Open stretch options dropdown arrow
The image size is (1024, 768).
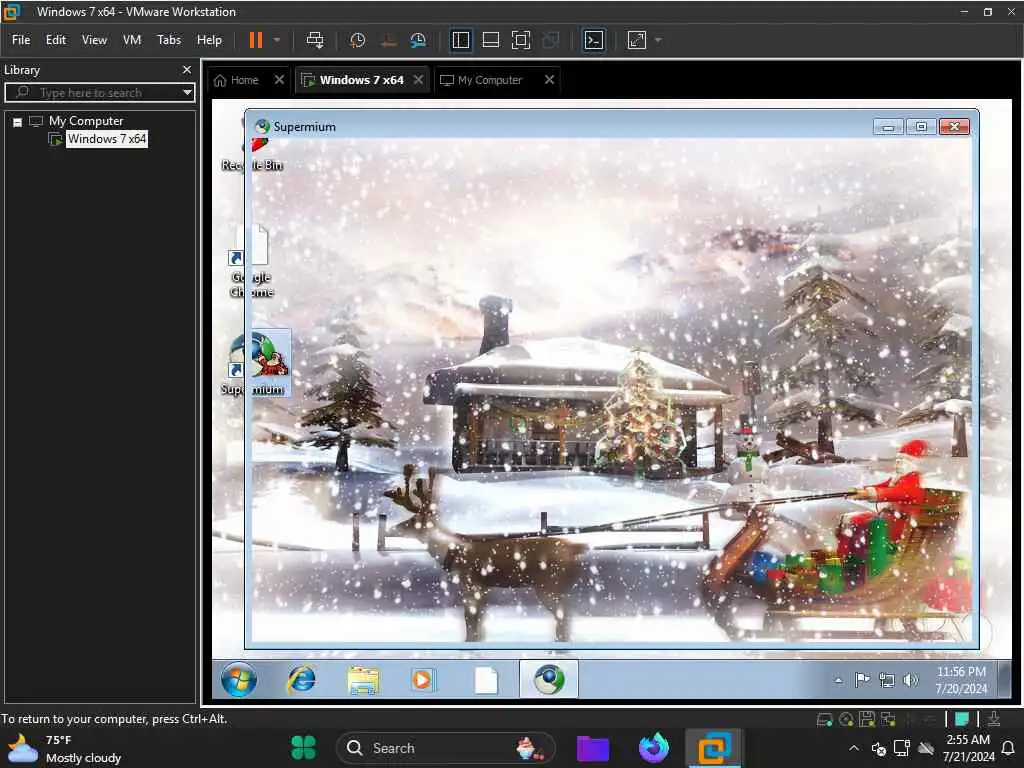point(658,40)
